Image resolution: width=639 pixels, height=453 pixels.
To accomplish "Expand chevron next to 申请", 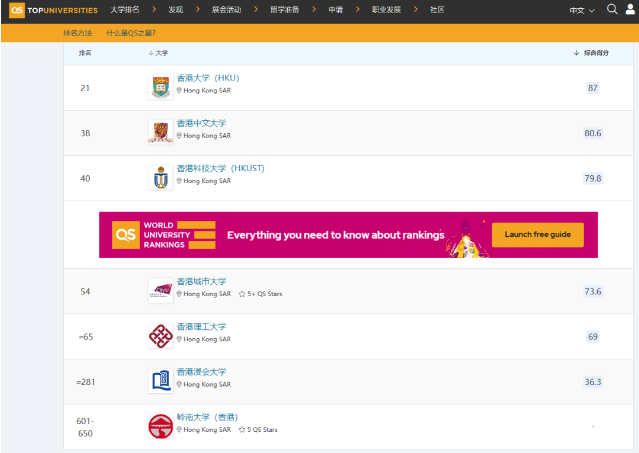I will click(x=357, y=9).
